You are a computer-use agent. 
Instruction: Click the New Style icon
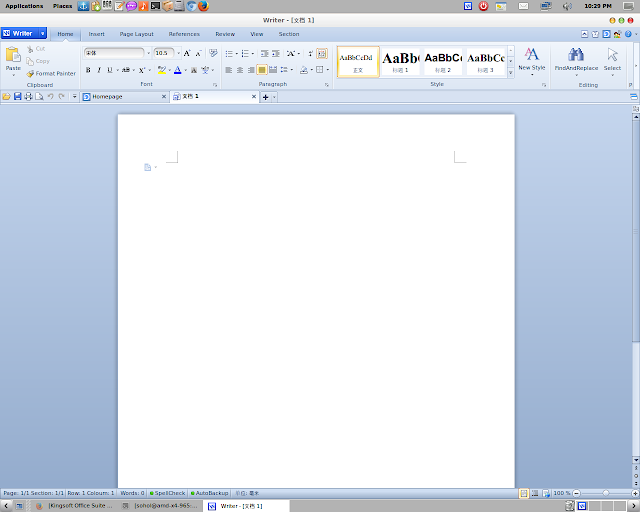pos(531,54)
